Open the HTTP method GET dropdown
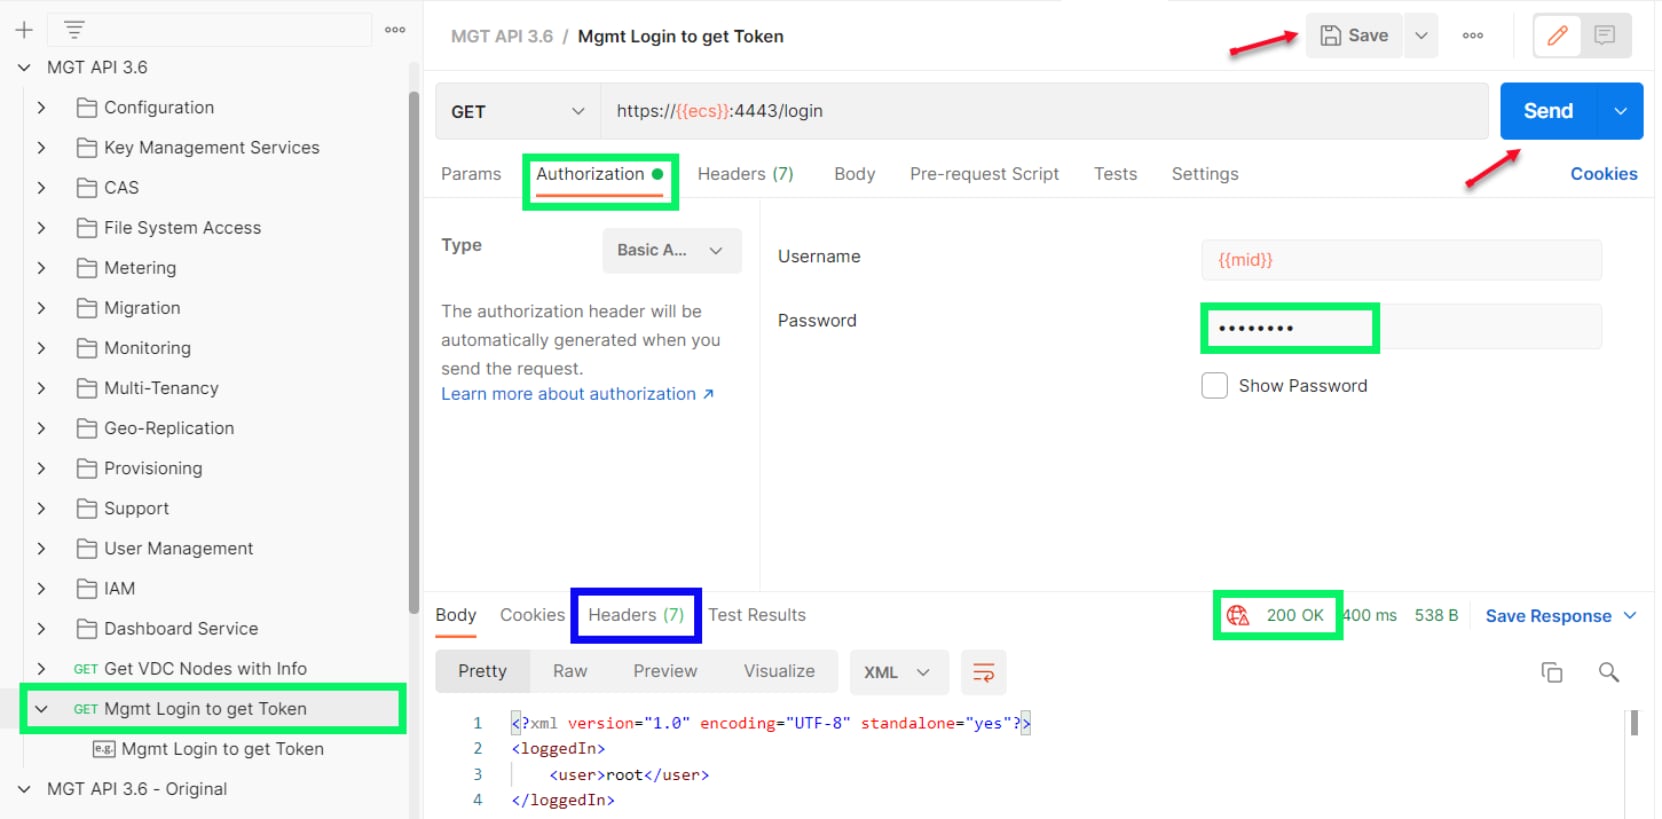 click(517, 111)
